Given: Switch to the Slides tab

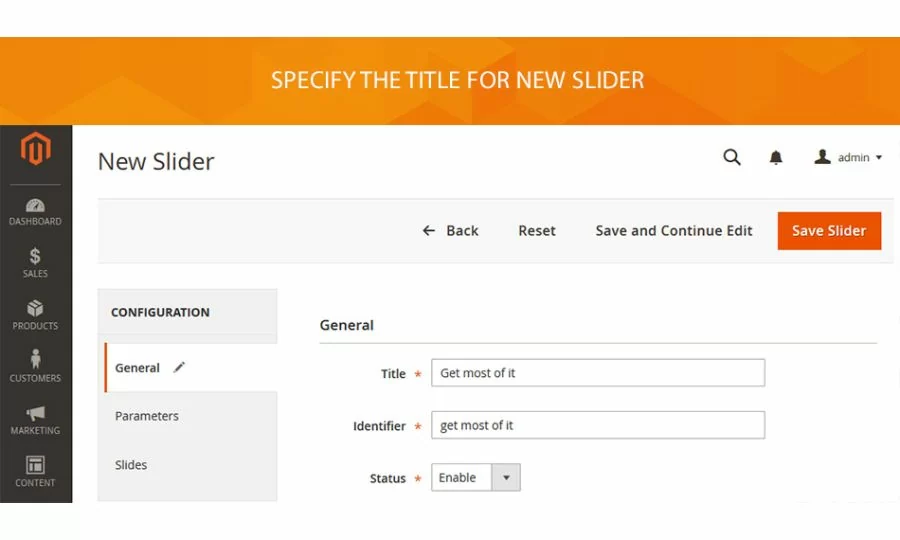Looking at the screenshot, I should [x=131, y=465].
